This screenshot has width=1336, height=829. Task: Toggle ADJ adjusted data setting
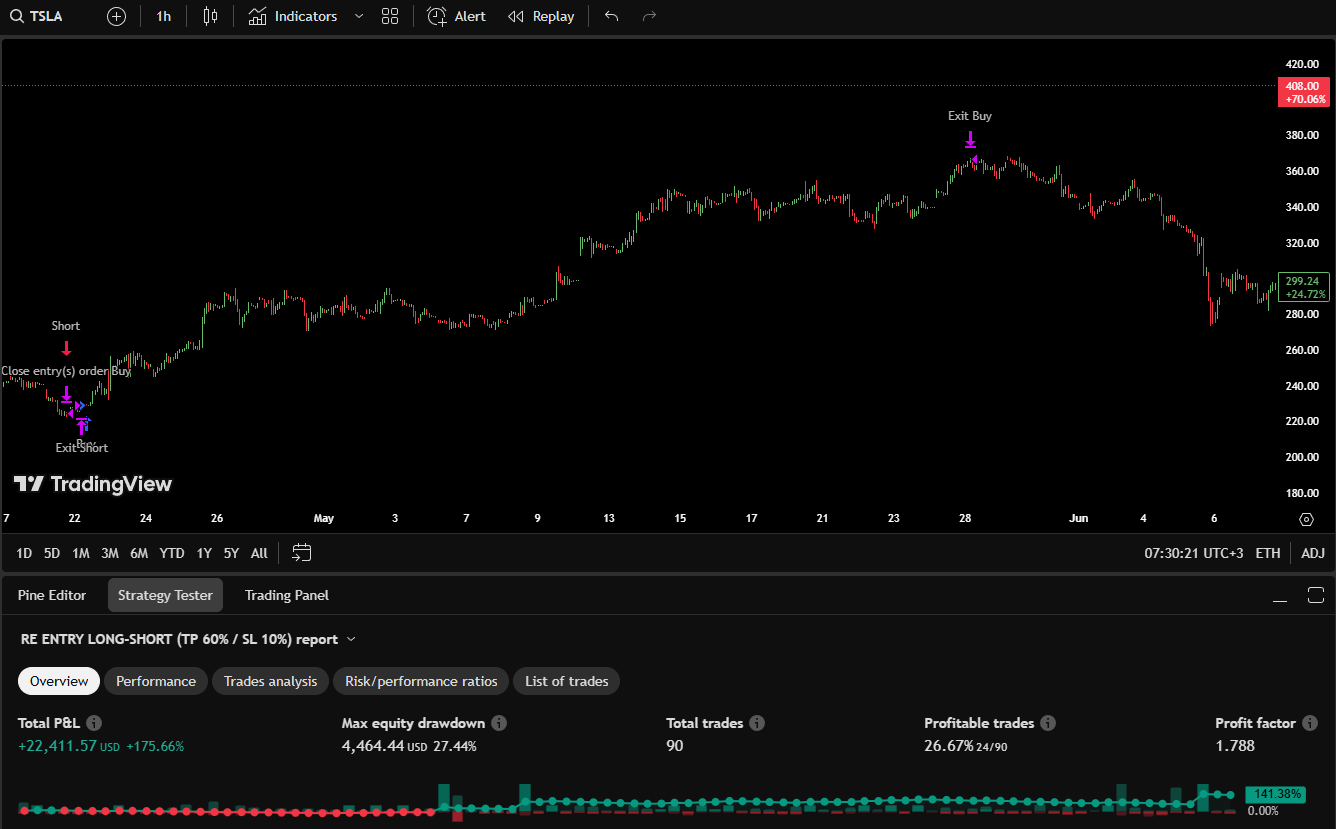point(1312,553)
